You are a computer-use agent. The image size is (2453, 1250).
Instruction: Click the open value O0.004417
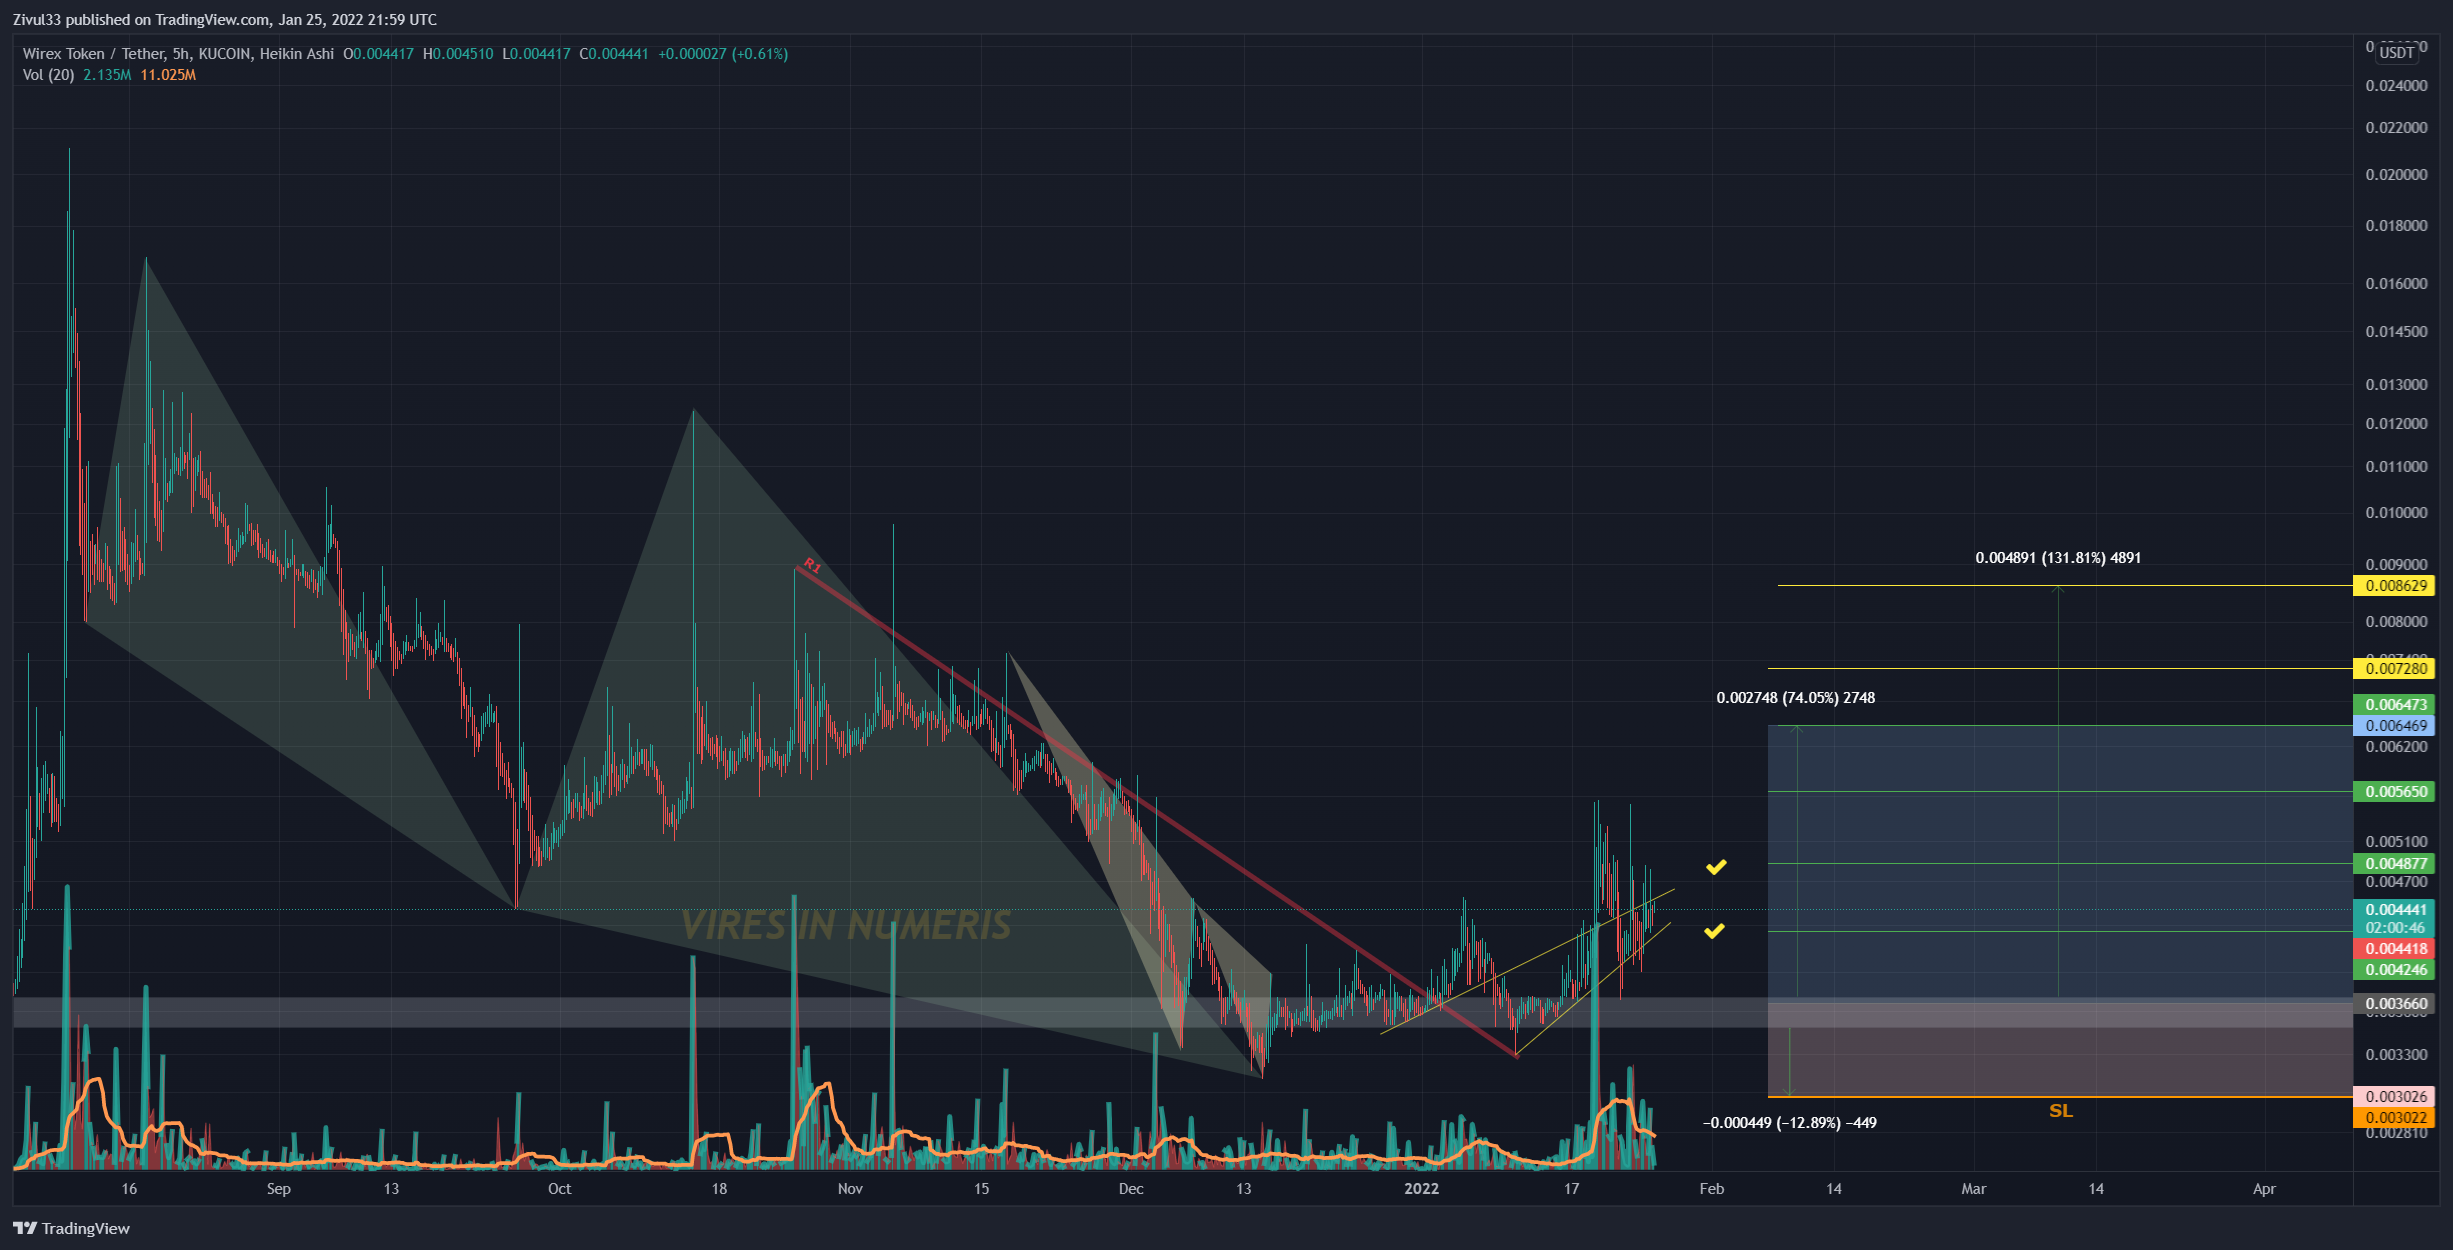coord(378,54)
